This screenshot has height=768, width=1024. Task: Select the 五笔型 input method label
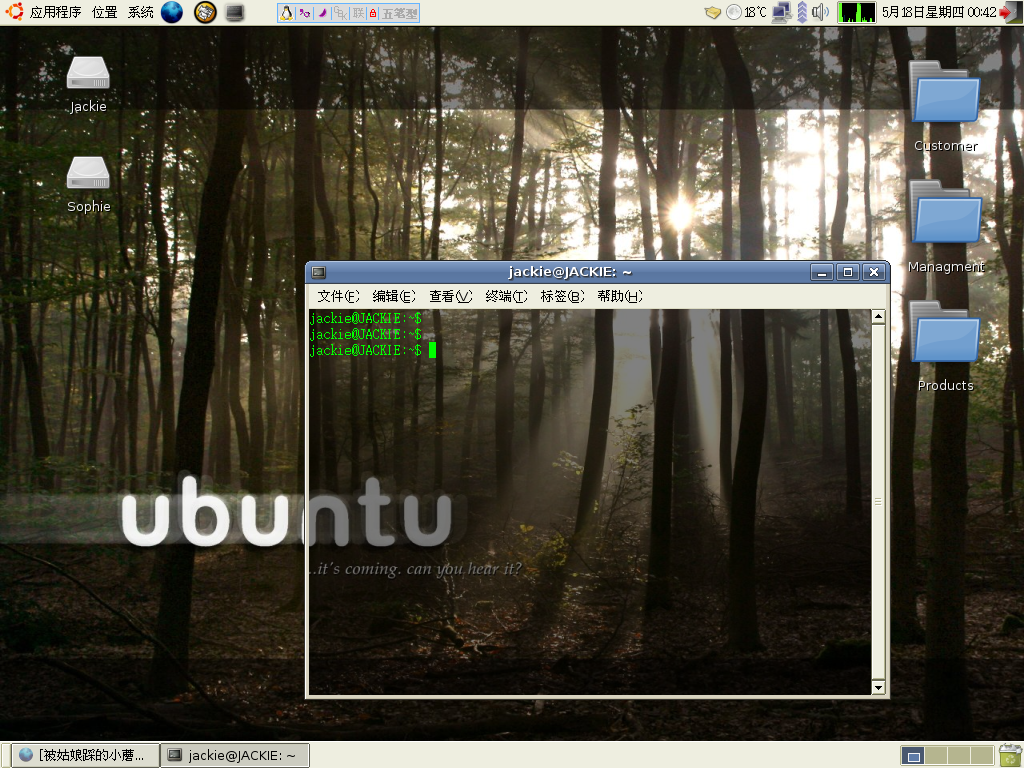(x=399, y=13)
